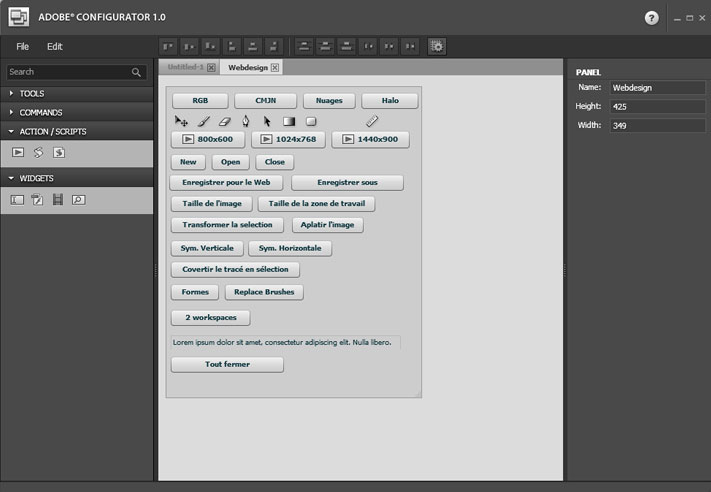Select the search box widget icon
Image resolution: width=711 pixels, height=492 pixels.
pos(78,200)
